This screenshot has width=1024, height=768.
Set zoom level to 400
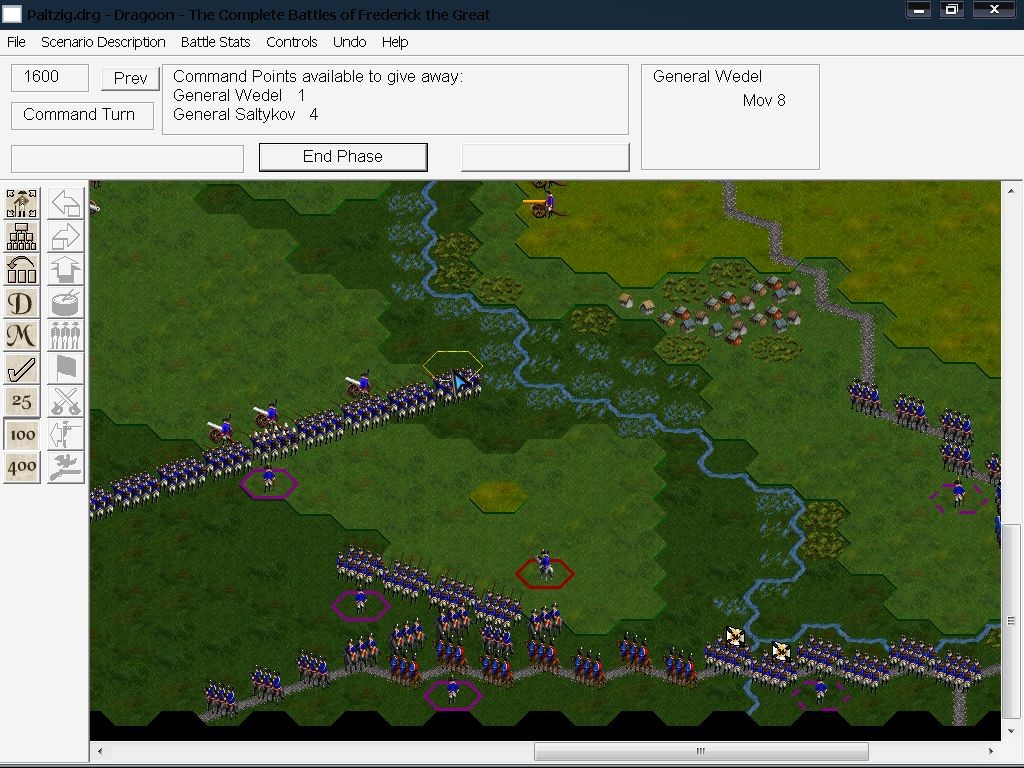point(22,467)
